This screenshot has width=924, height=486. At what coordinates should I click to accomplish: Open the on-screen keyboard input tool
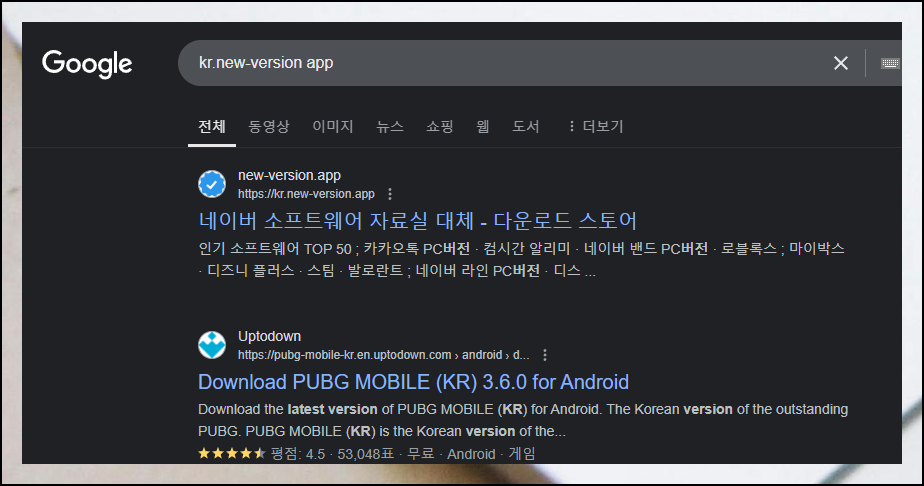pyautogui.click(x=890, y=63)
